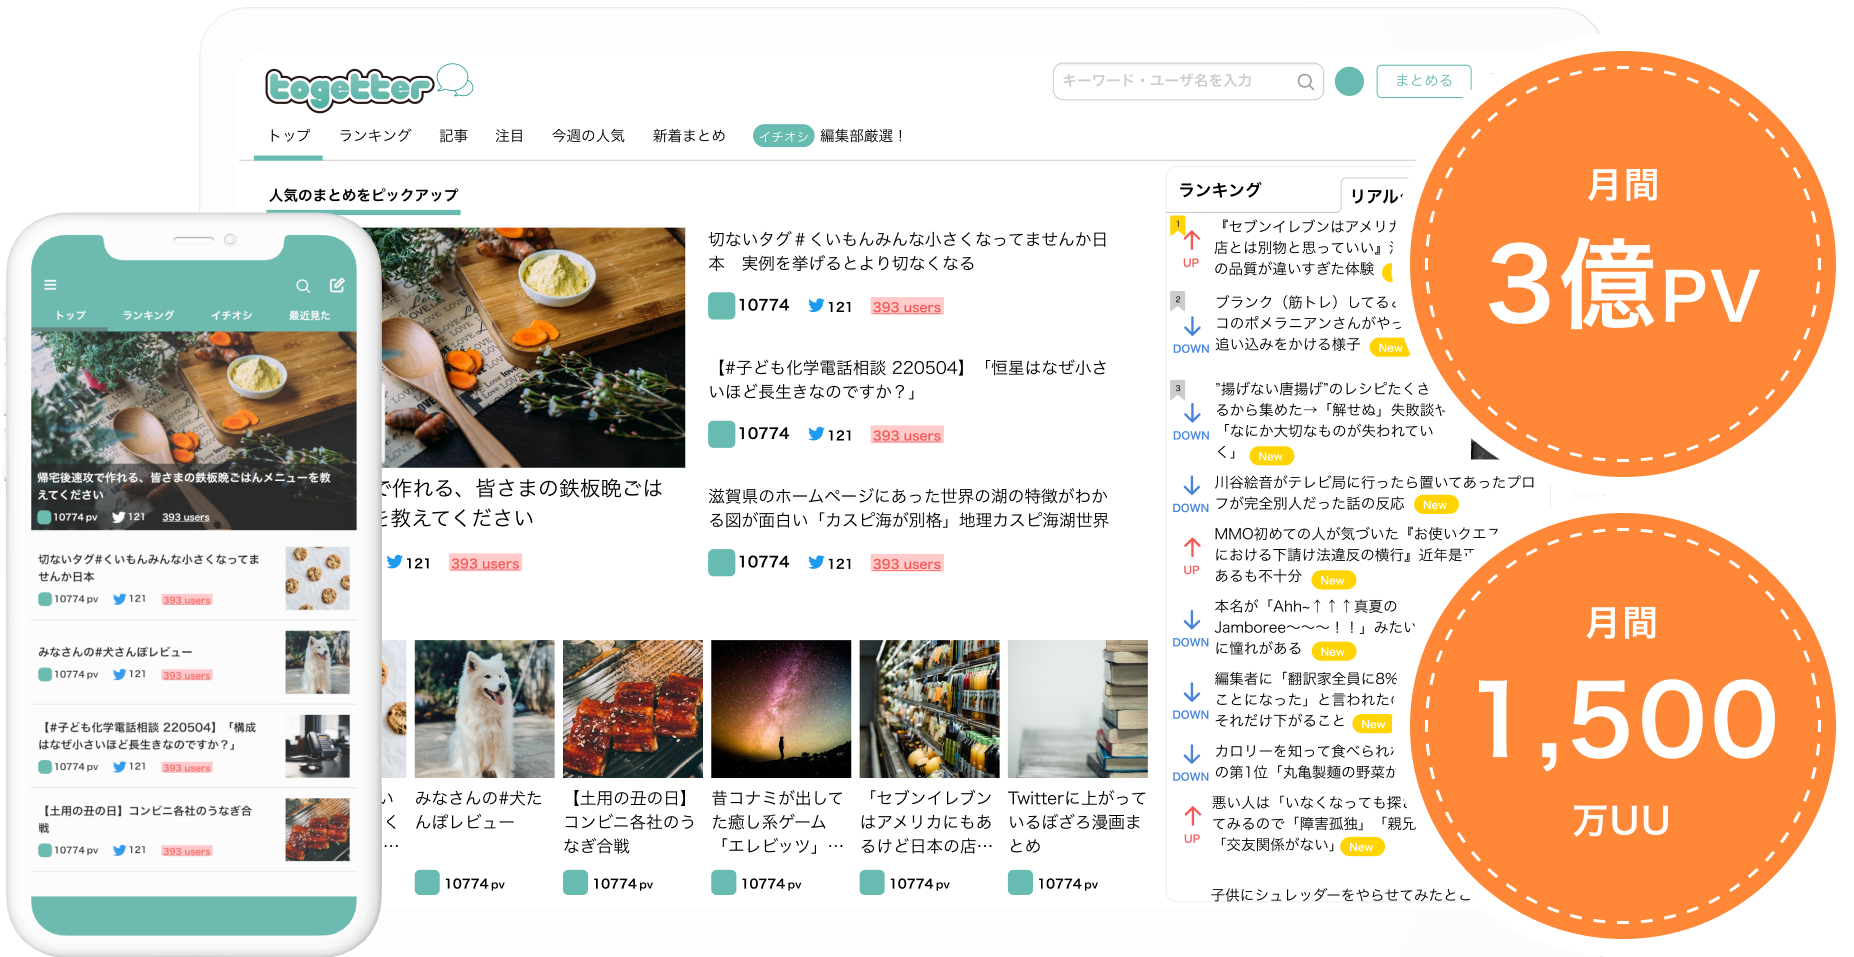
Task: Open the starry night sky thumbnail
Action: click(x=780, y=708)
